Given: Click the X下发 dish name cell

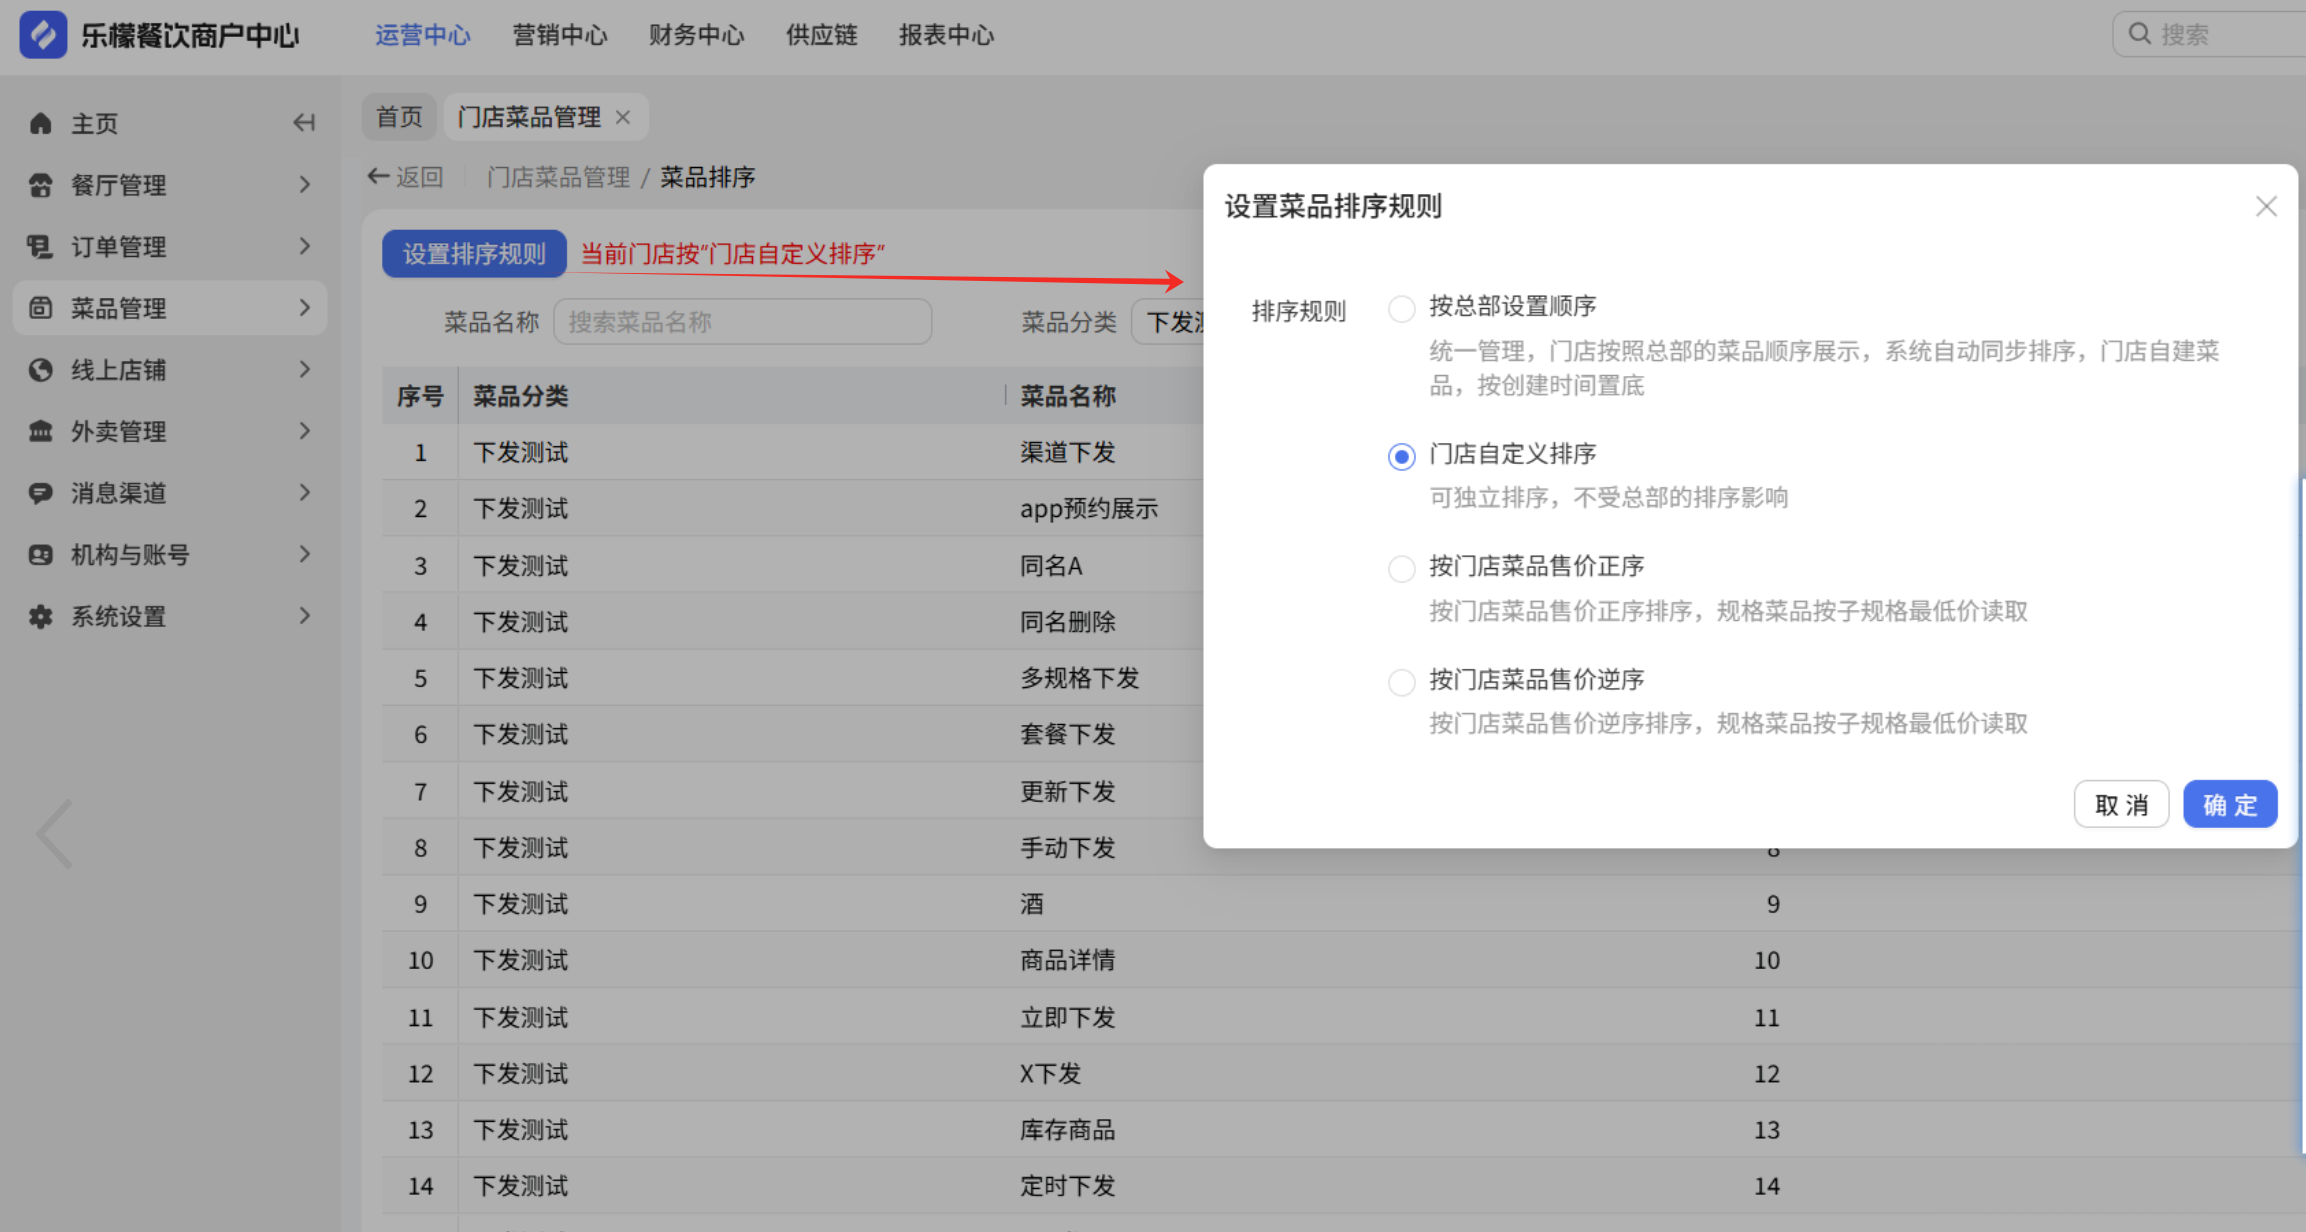Looking at the screenshot, I should click(1050, 1074).
